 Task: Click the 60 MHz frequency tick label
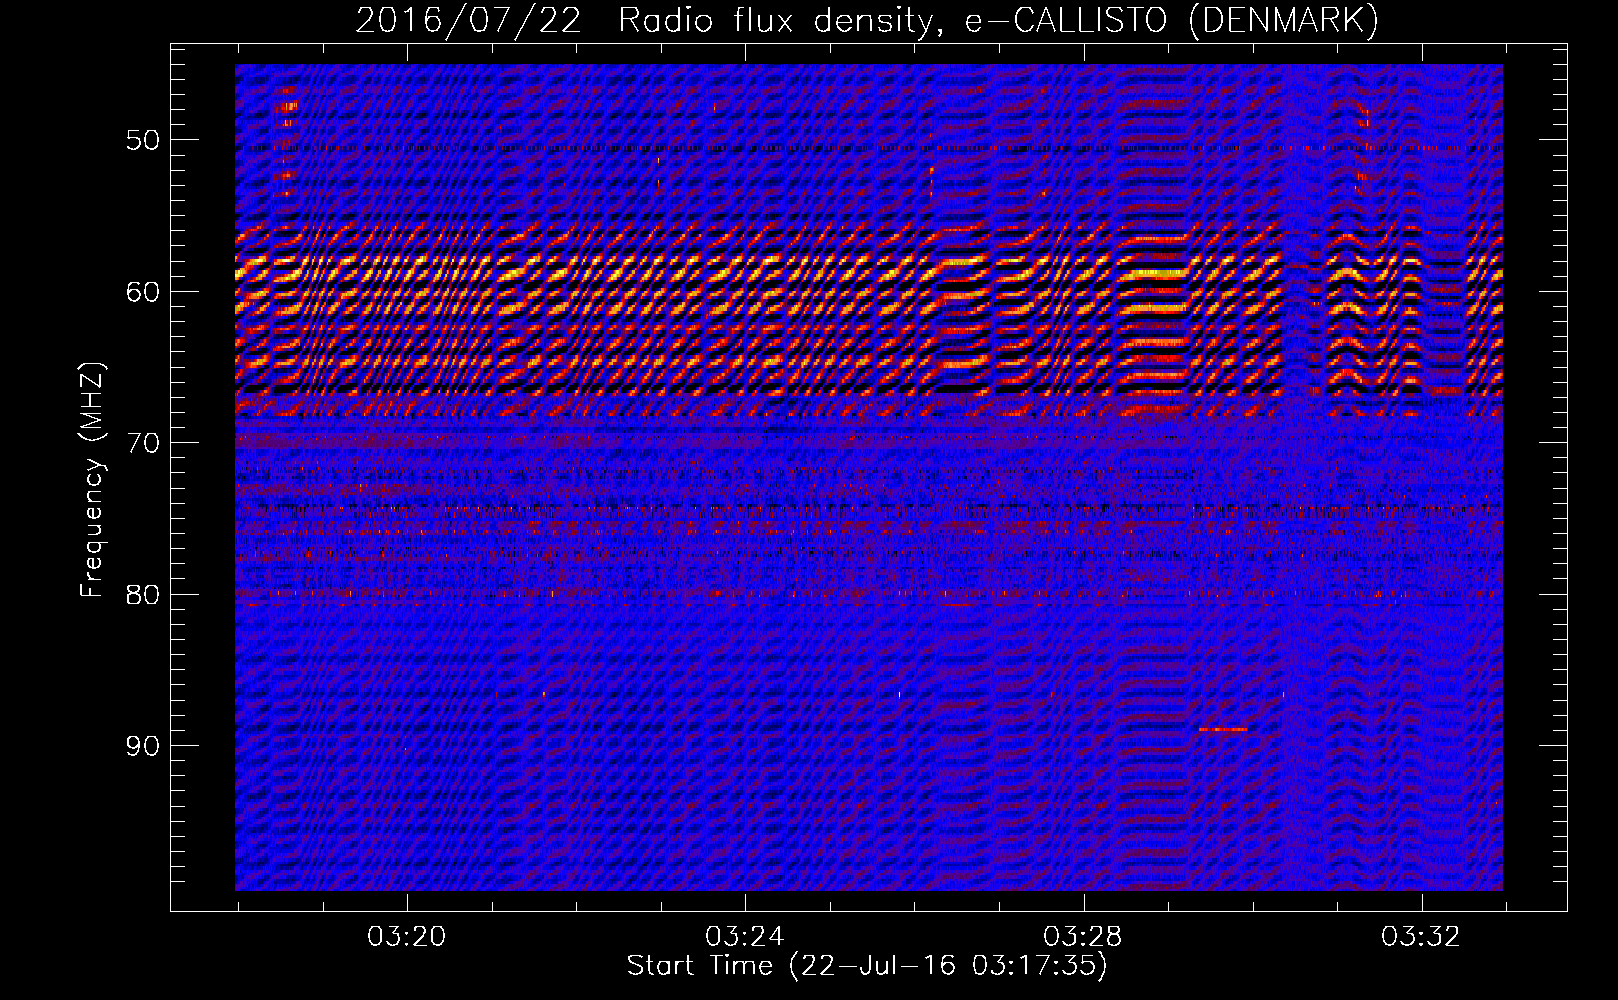(143, 292)
